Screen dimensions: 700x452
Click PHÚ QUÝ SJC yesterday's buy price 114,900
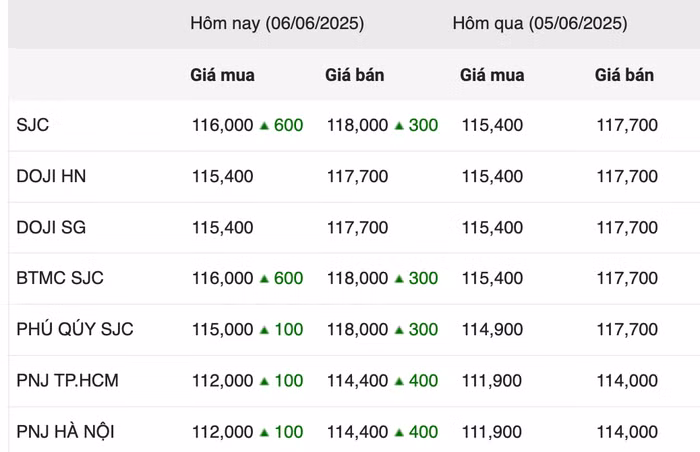pos(492,330)
